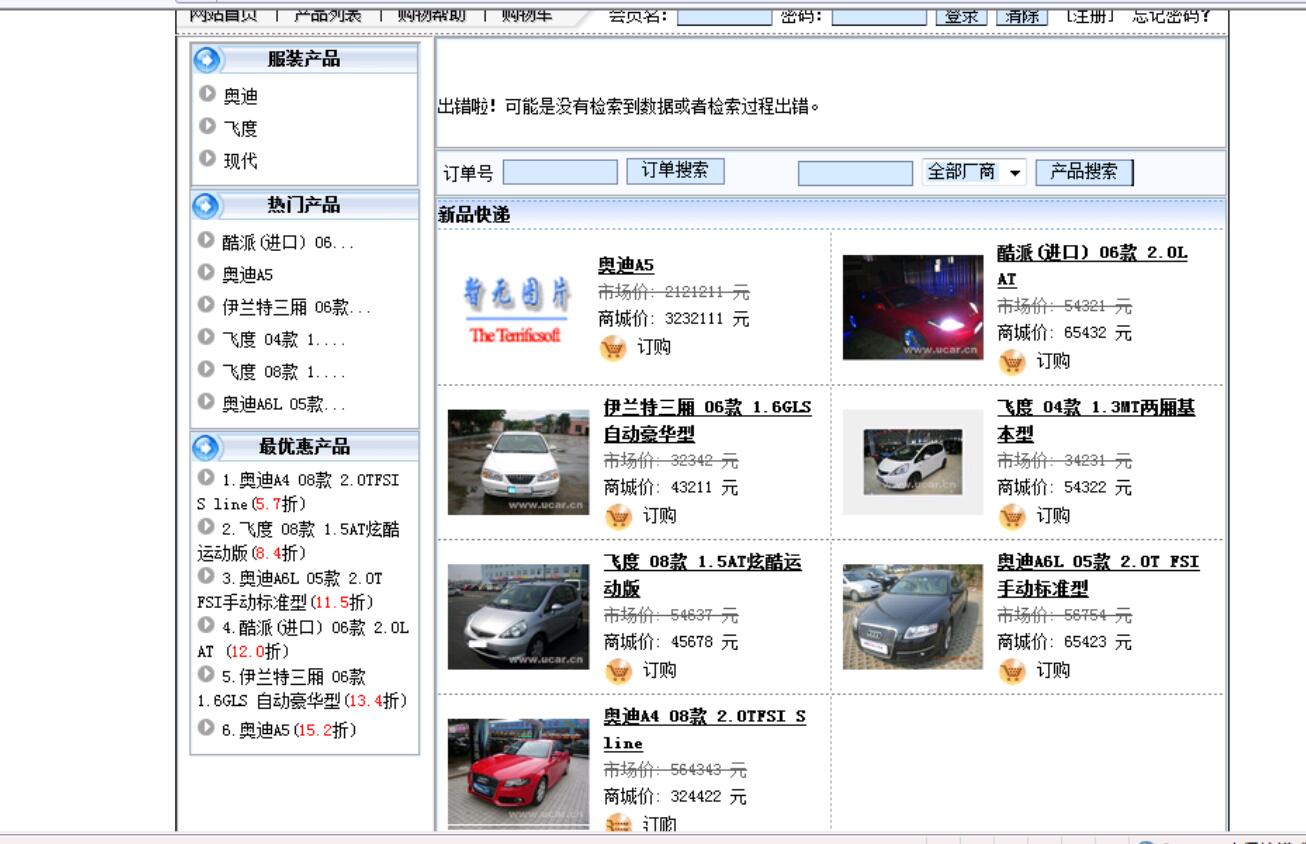The image size is (1306, 844).
Task: Open the 伊兰特三厢 06款 1.6GLS 自动豪华型 title link
Action: (x=707, y=420)
